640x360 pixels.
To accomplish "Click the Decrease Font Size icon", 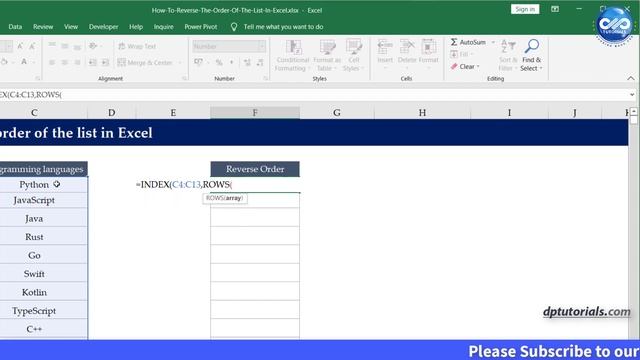I will pyautogui.click(x=32, y=47).
